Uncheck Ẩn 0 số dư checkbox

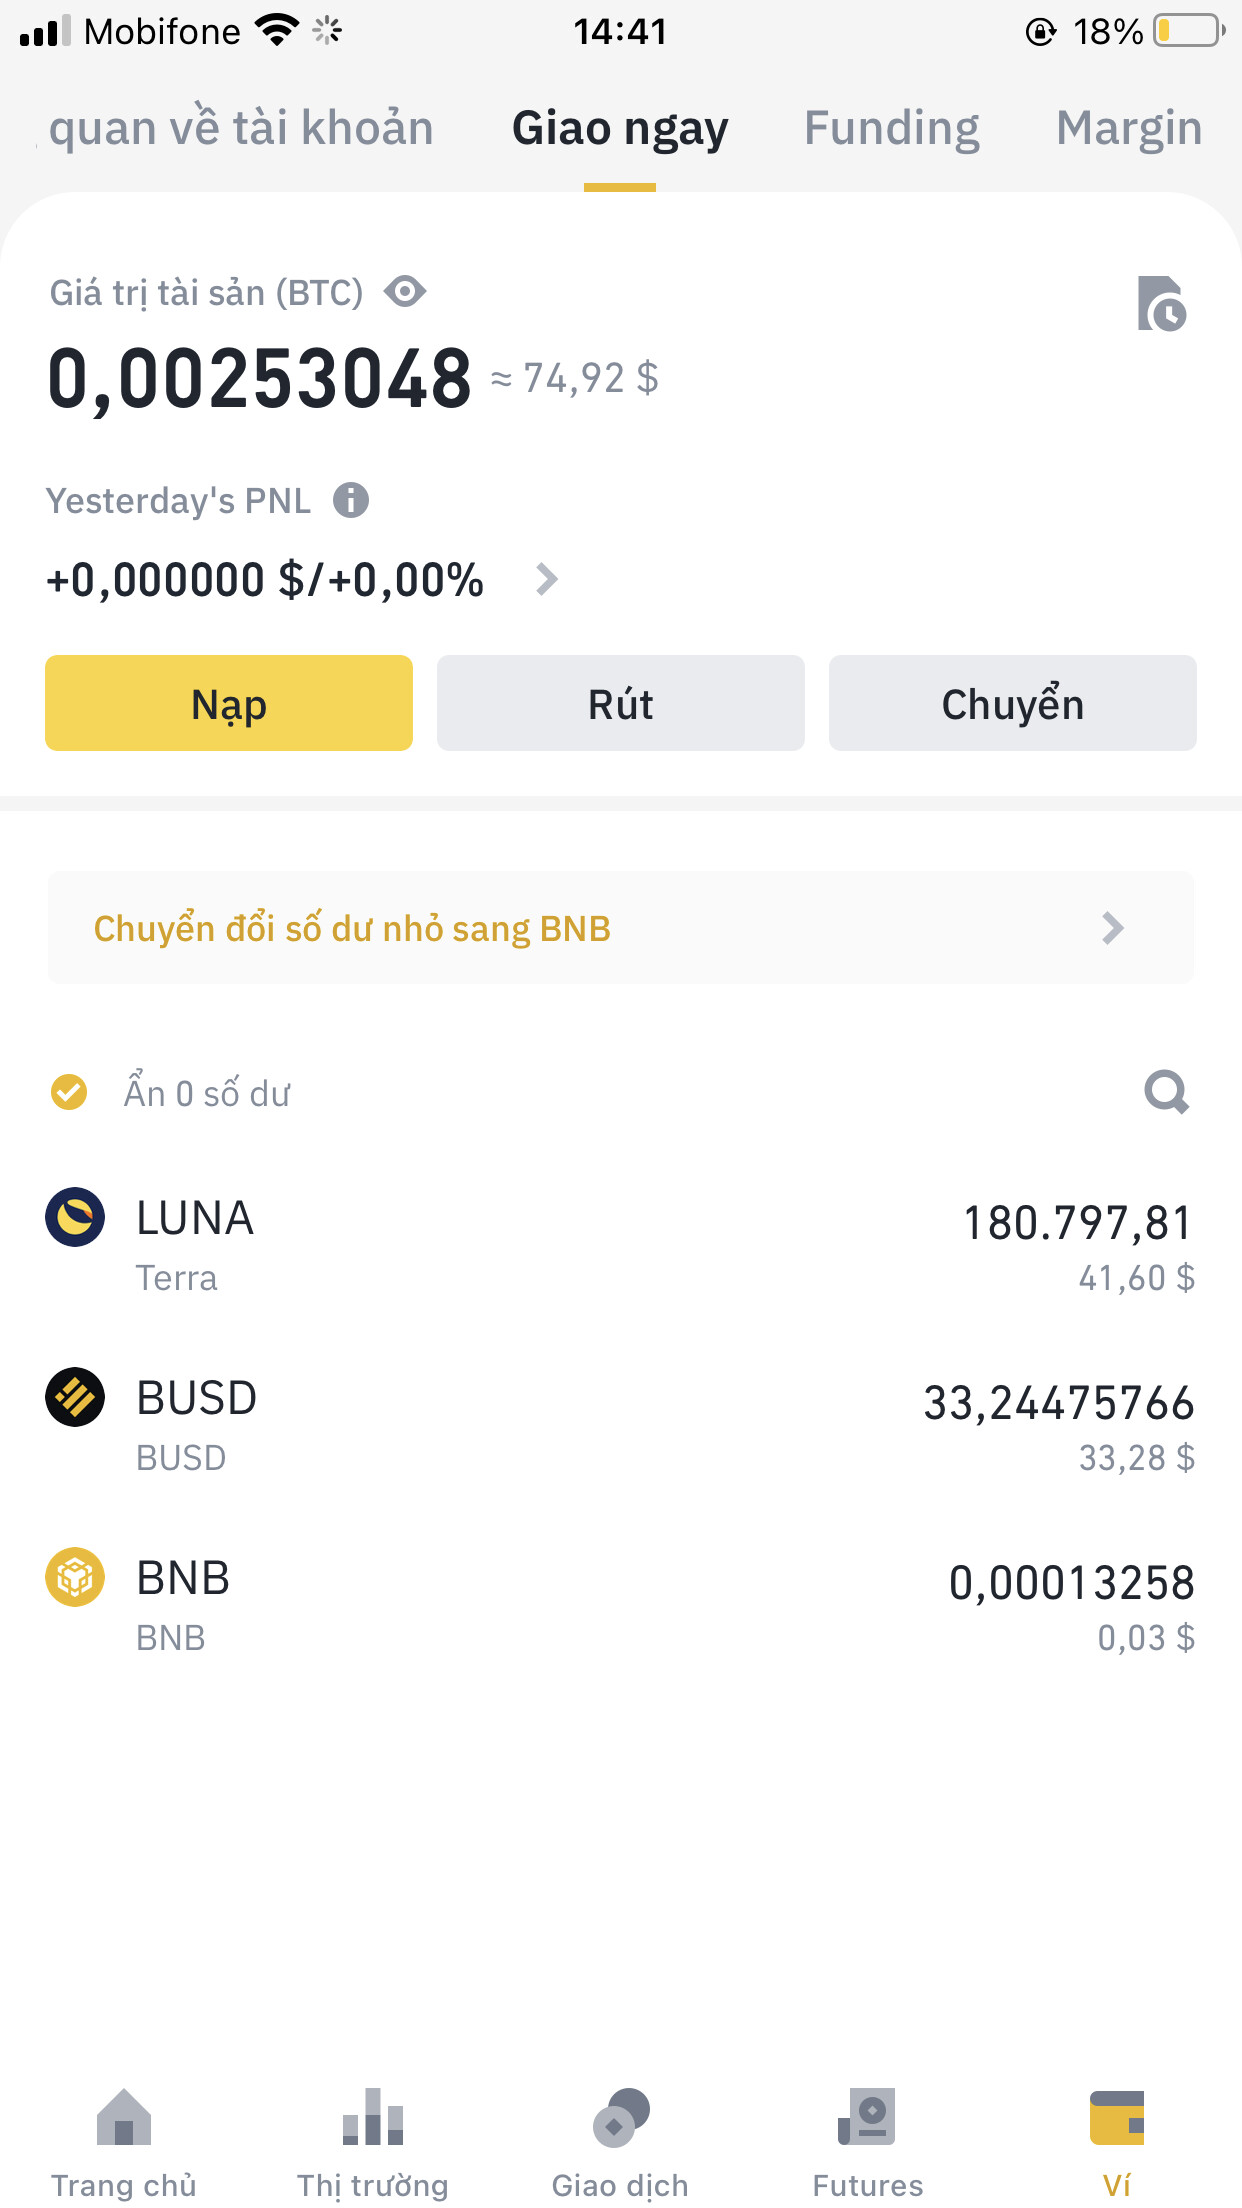click(69, 1092)
